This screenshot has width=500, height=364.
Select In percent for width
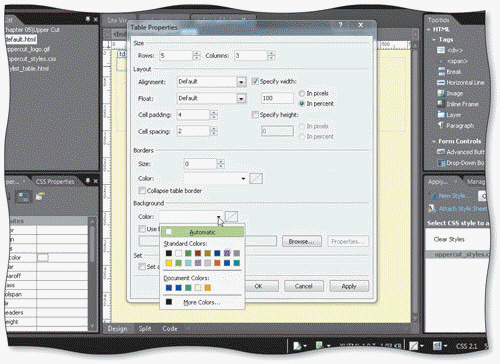[x=302, y=104]
